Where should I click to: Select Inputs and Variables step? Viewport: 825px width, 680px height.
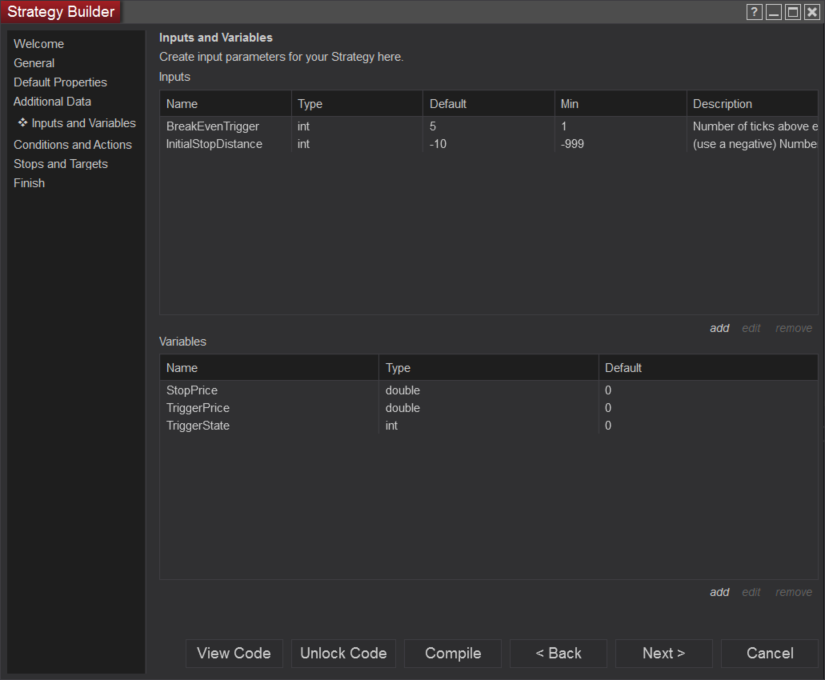coord(77,123)
